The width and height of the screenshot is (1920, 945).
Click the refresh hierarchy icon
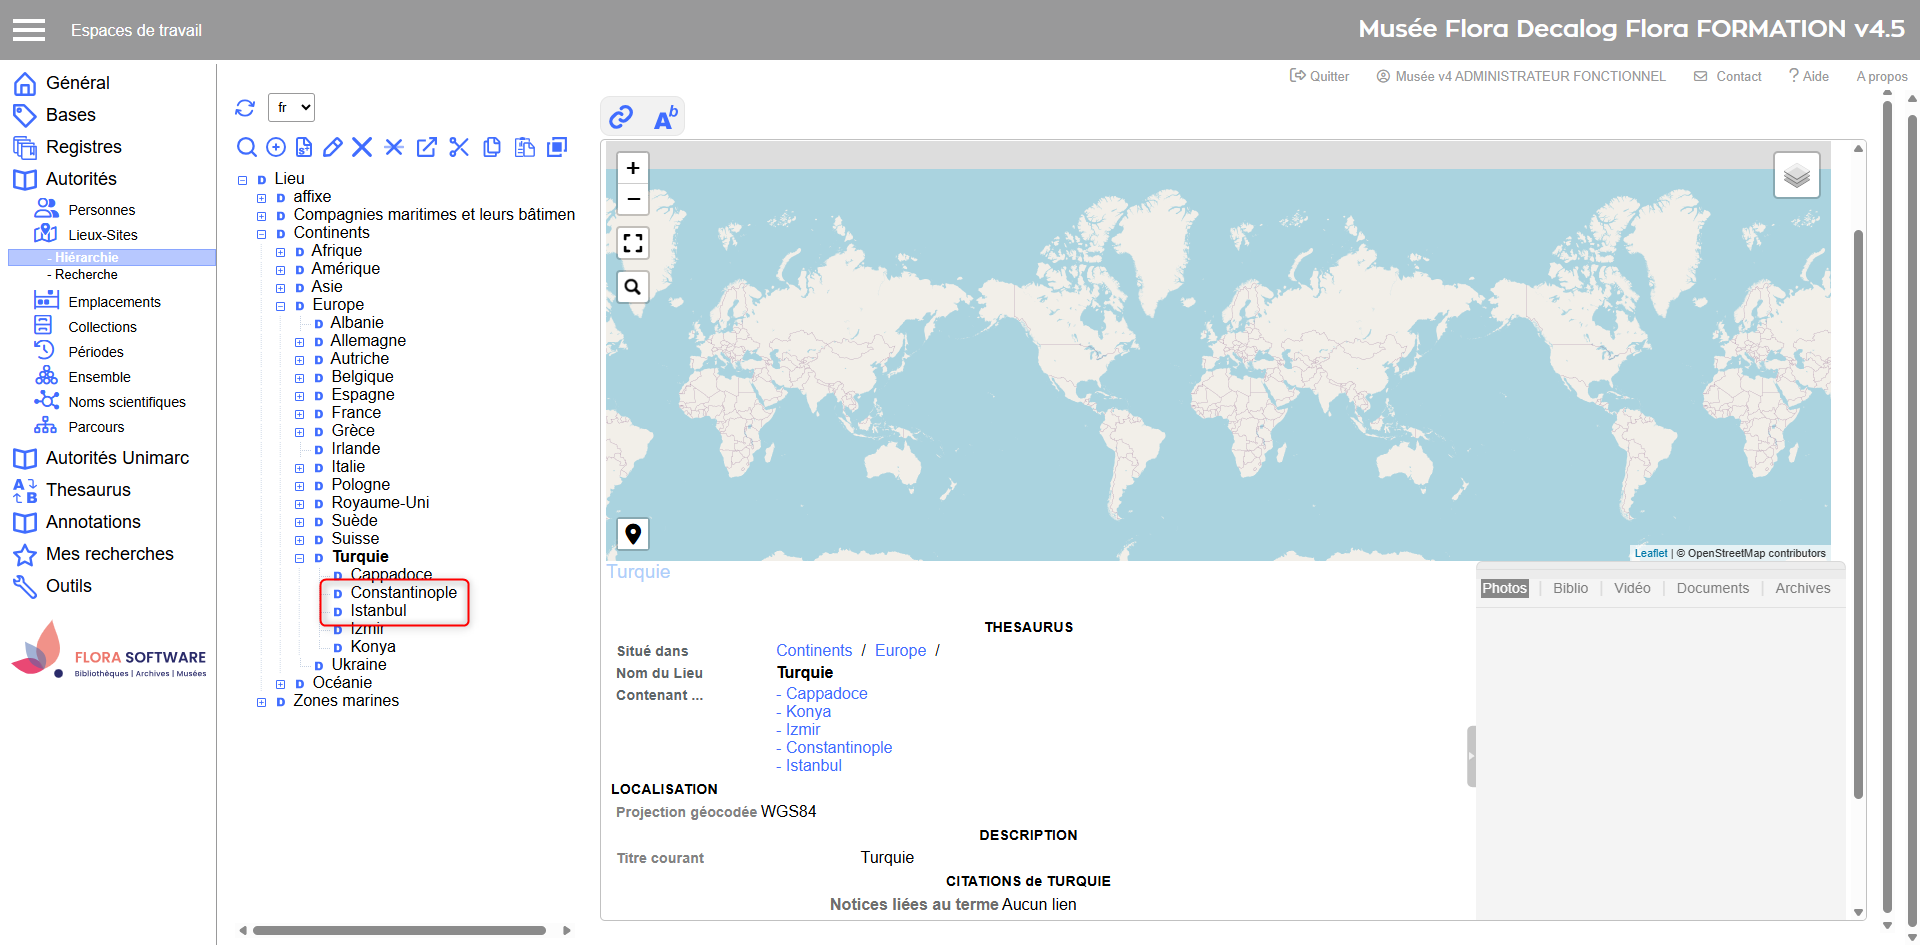tap(245, 108)
